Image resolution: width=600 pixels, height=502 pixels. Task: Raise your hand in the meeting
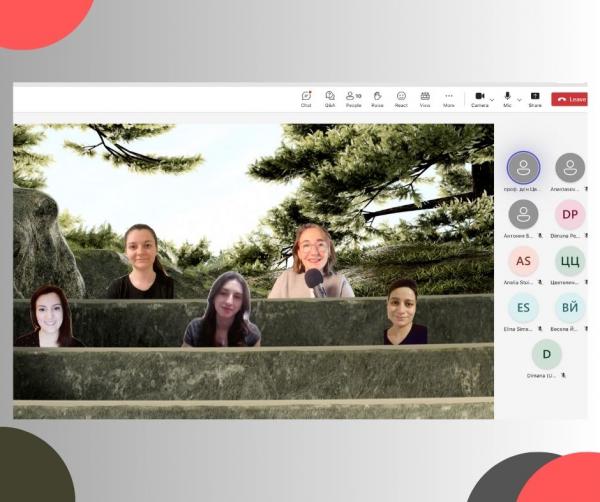click(377, 99)
